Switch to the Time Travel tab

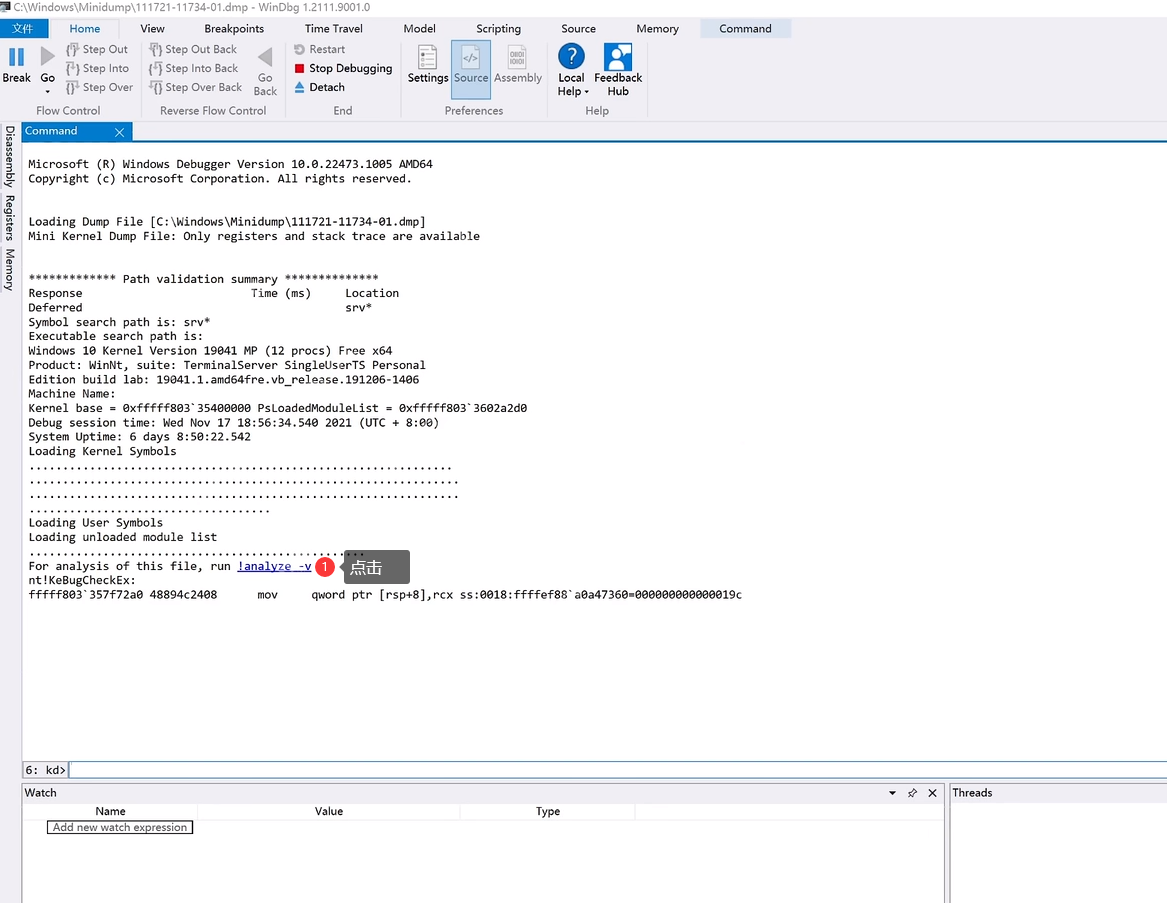coord(333,29)
